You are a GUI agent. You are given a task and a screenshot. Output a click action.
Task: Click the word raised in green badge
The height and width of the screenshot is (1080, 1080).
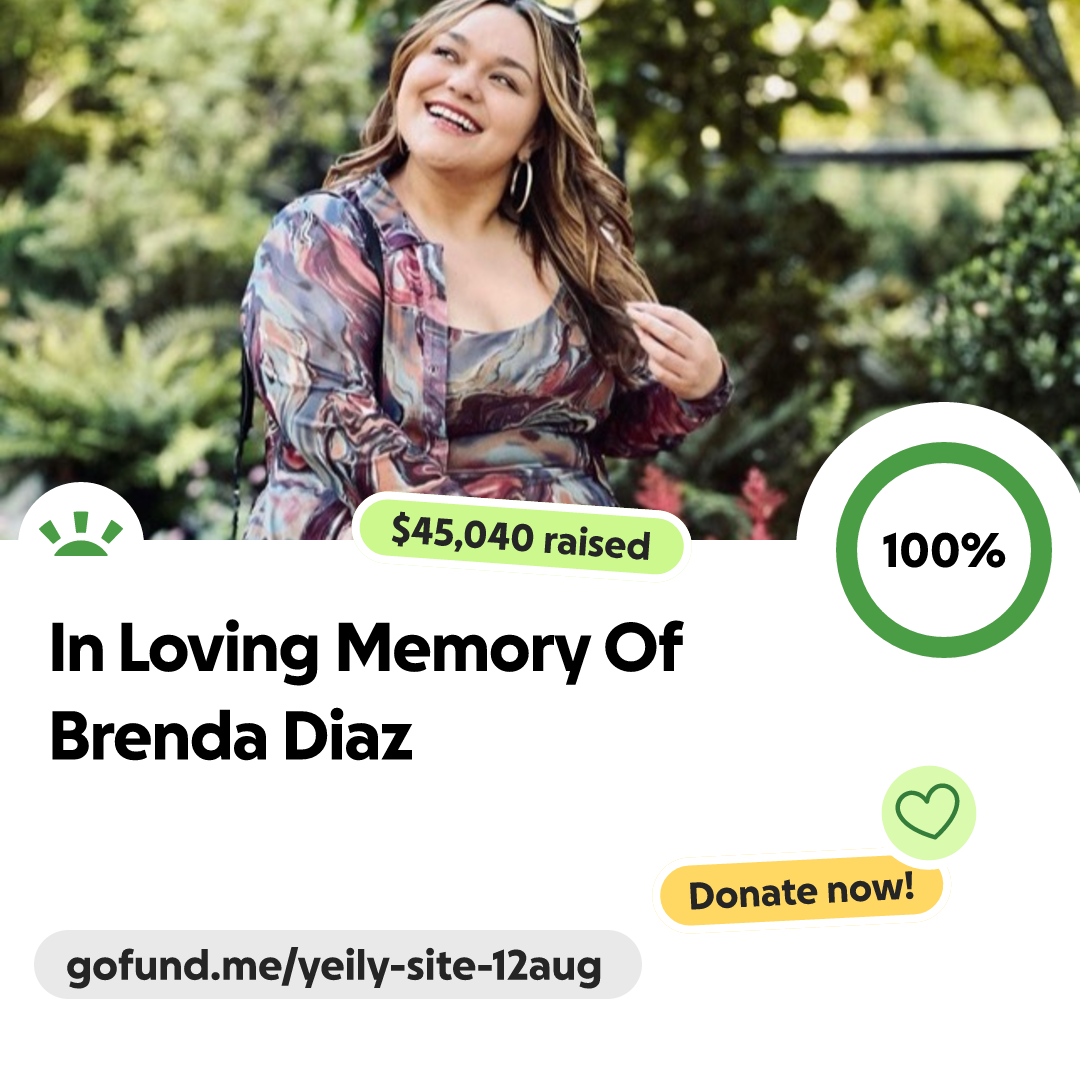point(596,543)
